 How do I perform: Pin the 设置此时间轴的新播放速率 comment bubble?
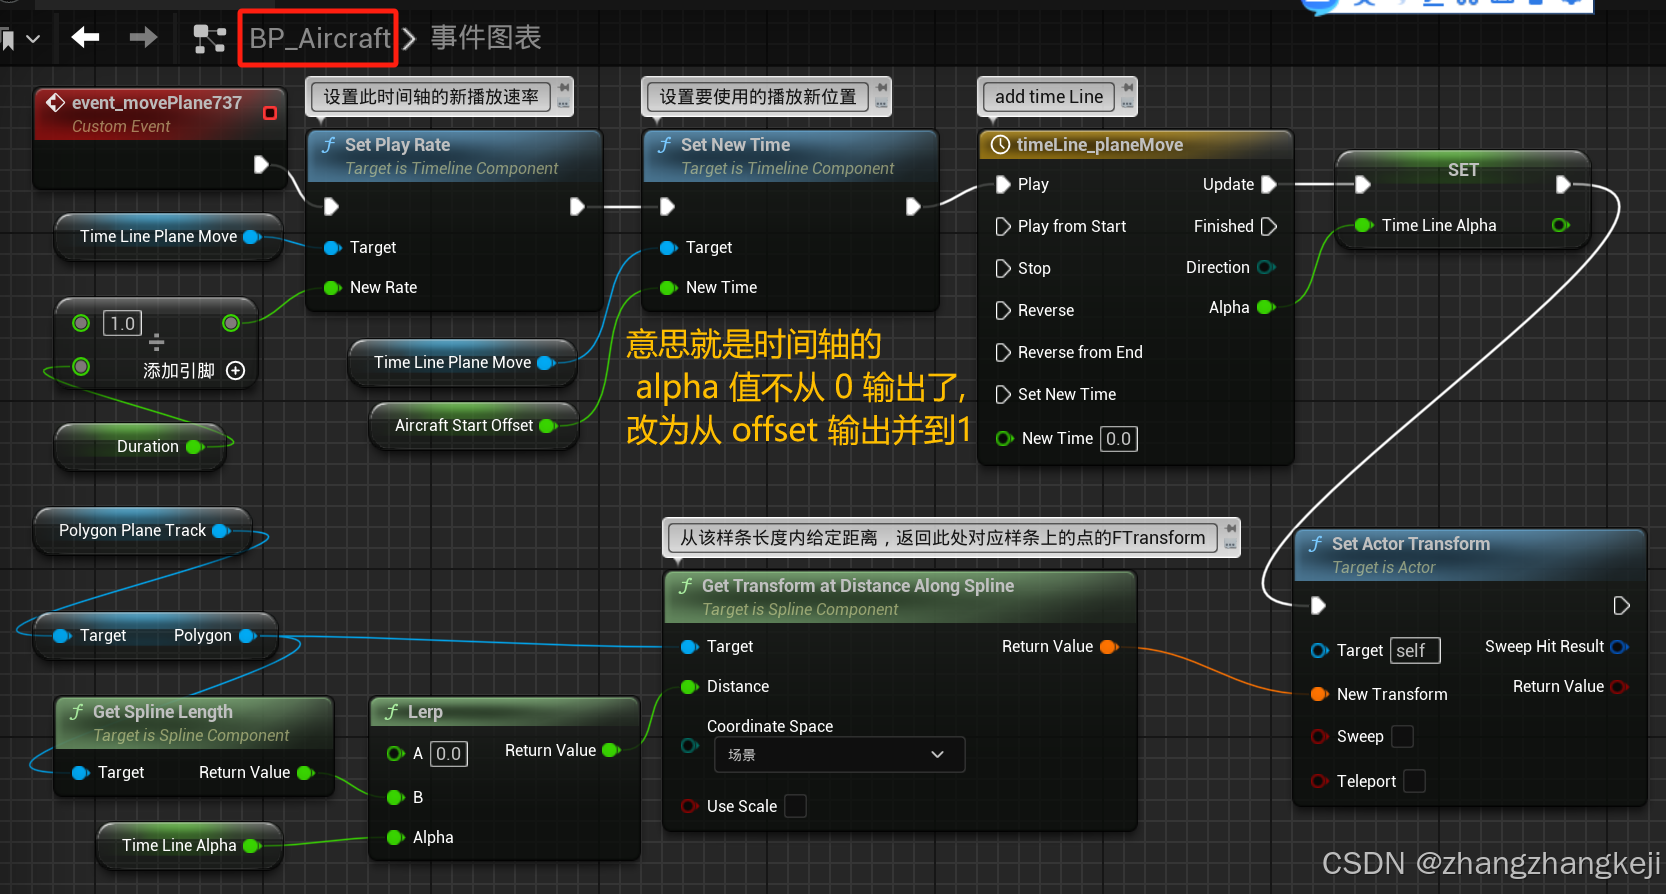pyautogui.click(x=563, y=88)
